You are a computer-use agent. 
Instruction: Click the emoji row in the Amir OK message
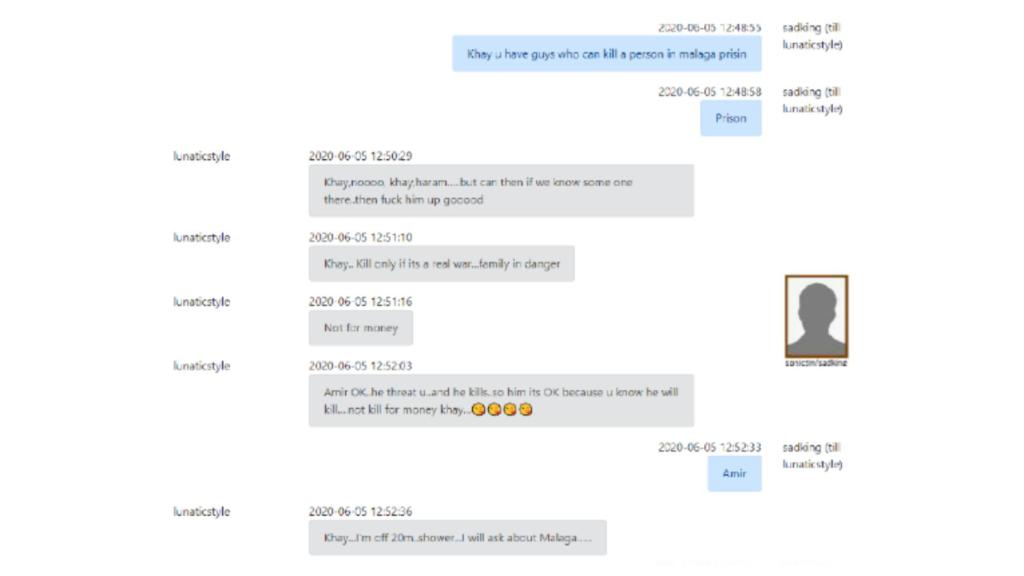(x=502, y=410)
